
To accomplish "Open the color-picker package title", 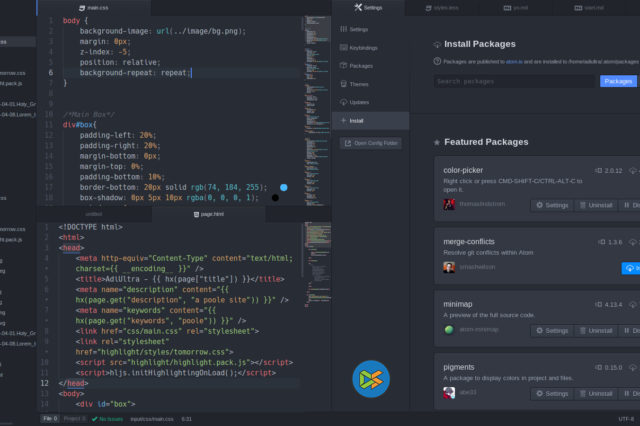I will (463, 170).
